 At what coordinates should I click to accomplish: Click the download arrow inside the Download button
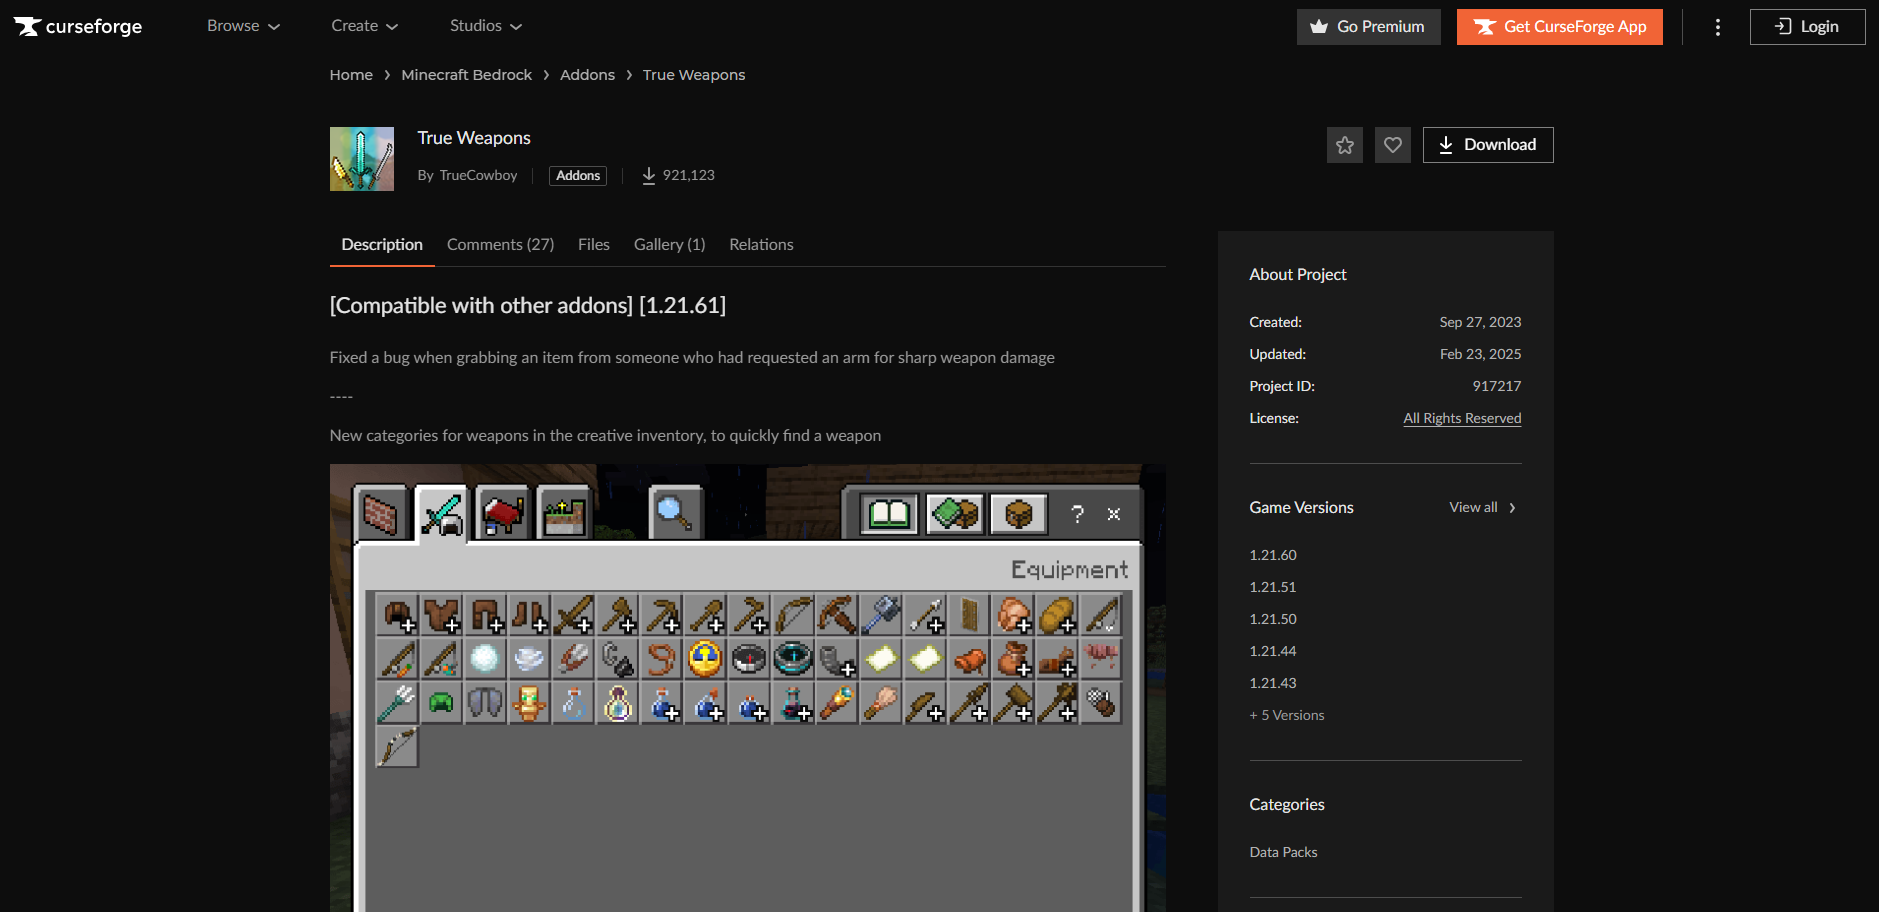coord(1446,144)
